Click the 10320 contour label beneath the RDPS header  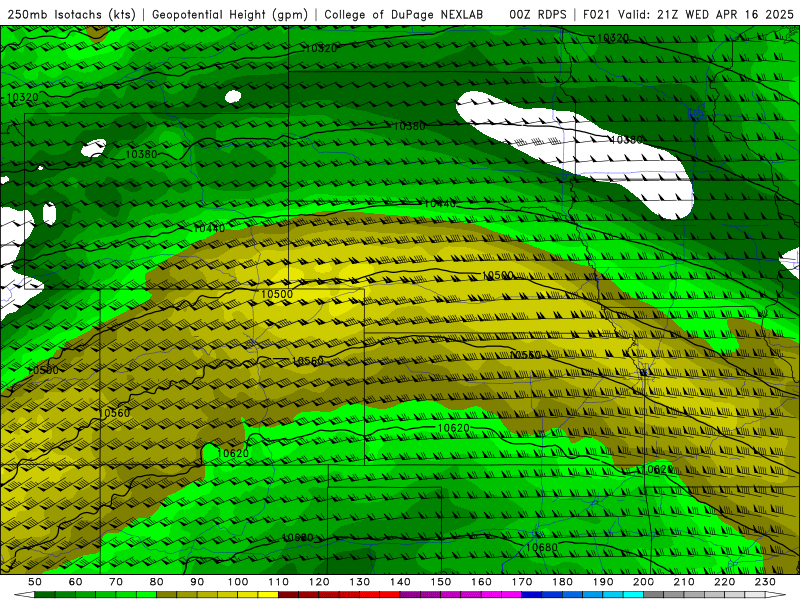[x=612, y=38]
